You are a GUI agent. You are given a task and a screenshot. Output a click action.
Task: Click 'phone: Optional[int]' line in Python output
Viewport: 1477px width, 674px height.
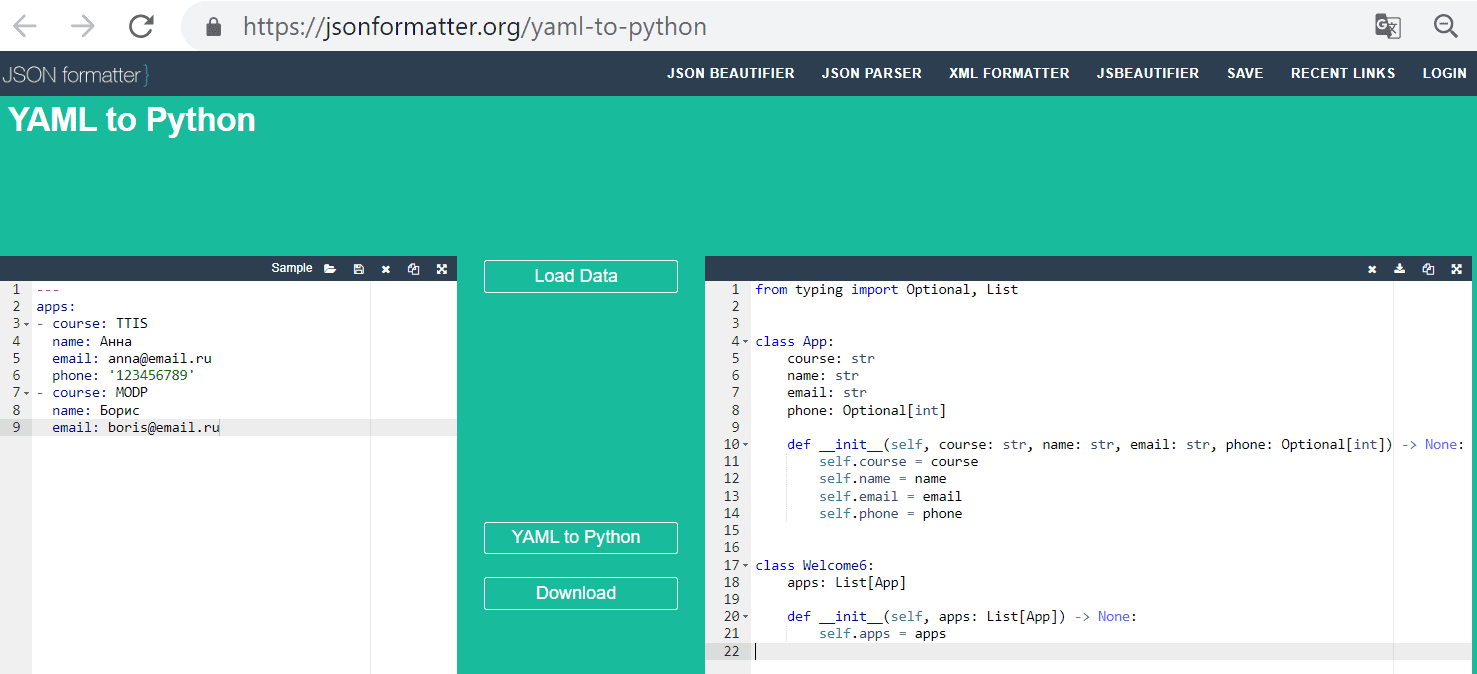point(867,410)
